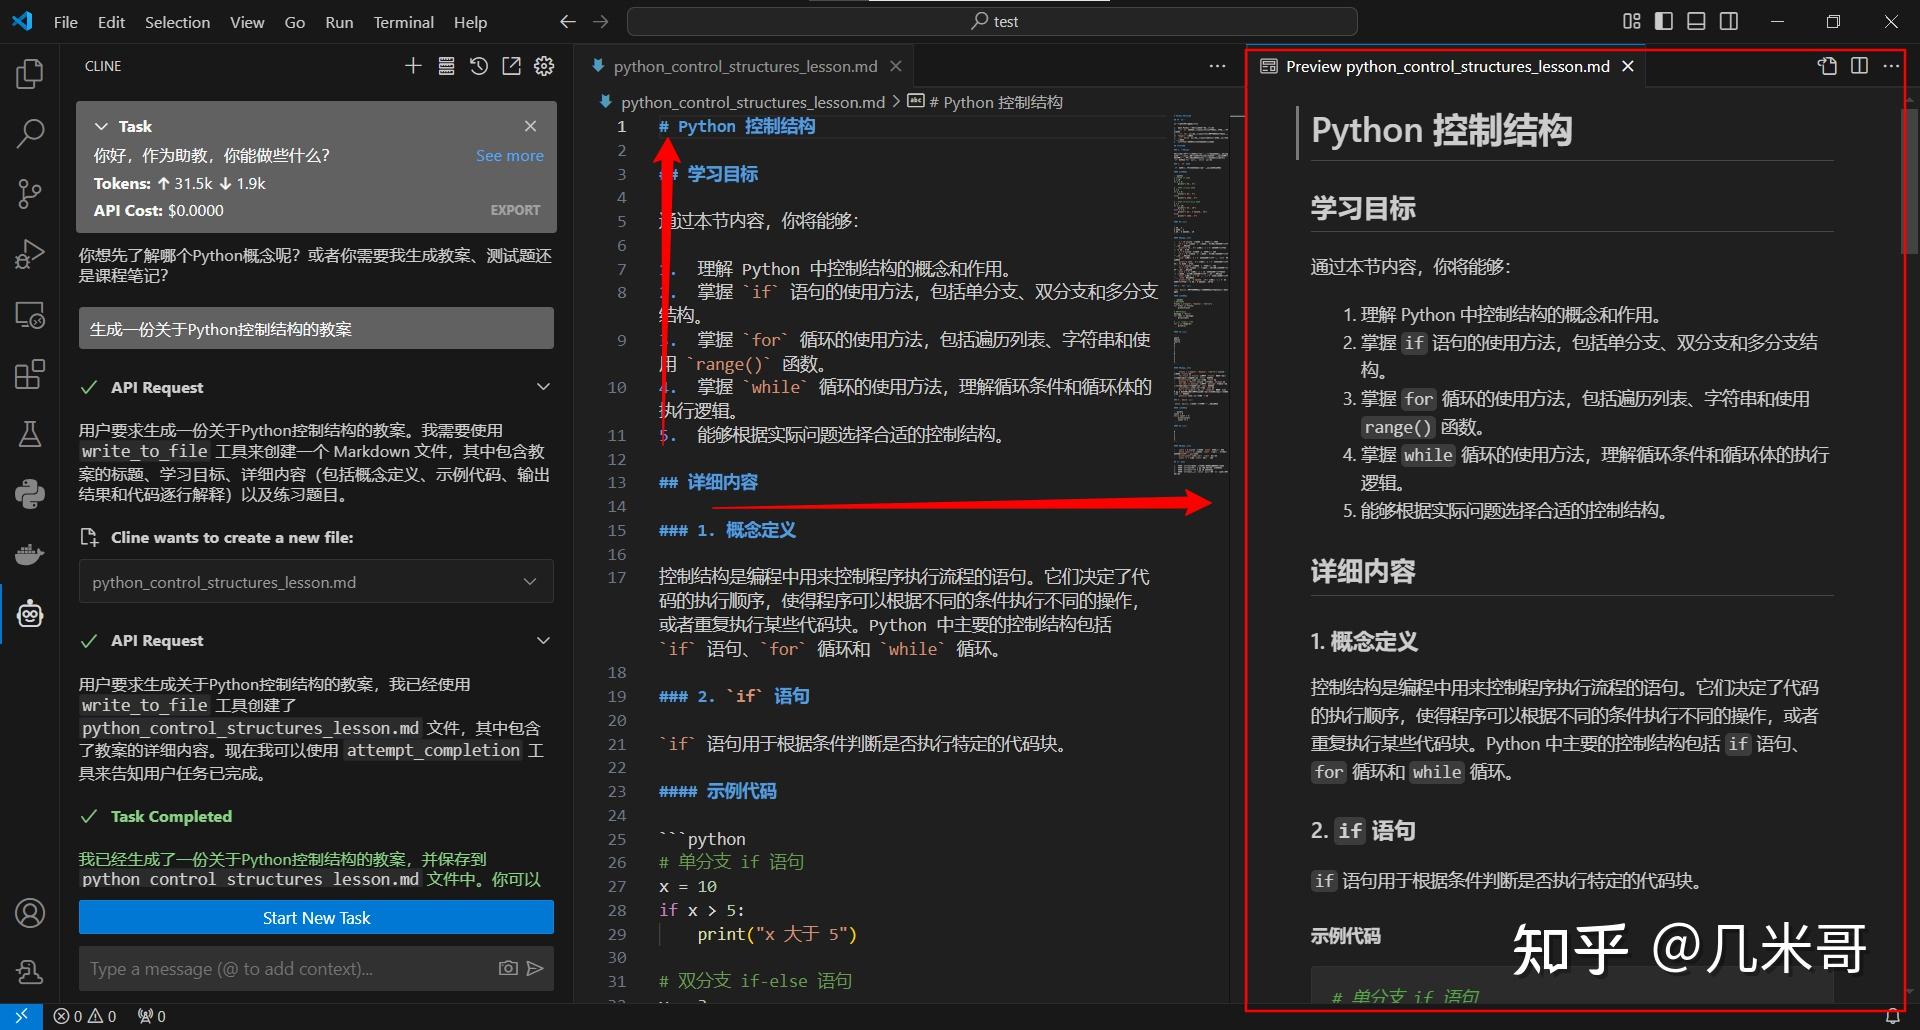Open the Explorer view in activity bar

pyautogui.click(x=29, y=73)
